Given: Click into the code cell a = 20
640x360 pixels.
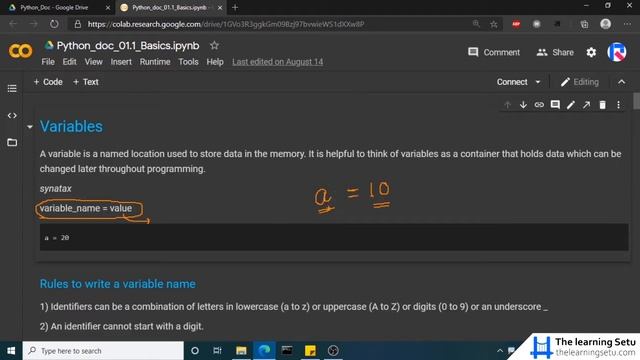Looking at the screenshot, I should pyautogui.click(x=334, y=237).
